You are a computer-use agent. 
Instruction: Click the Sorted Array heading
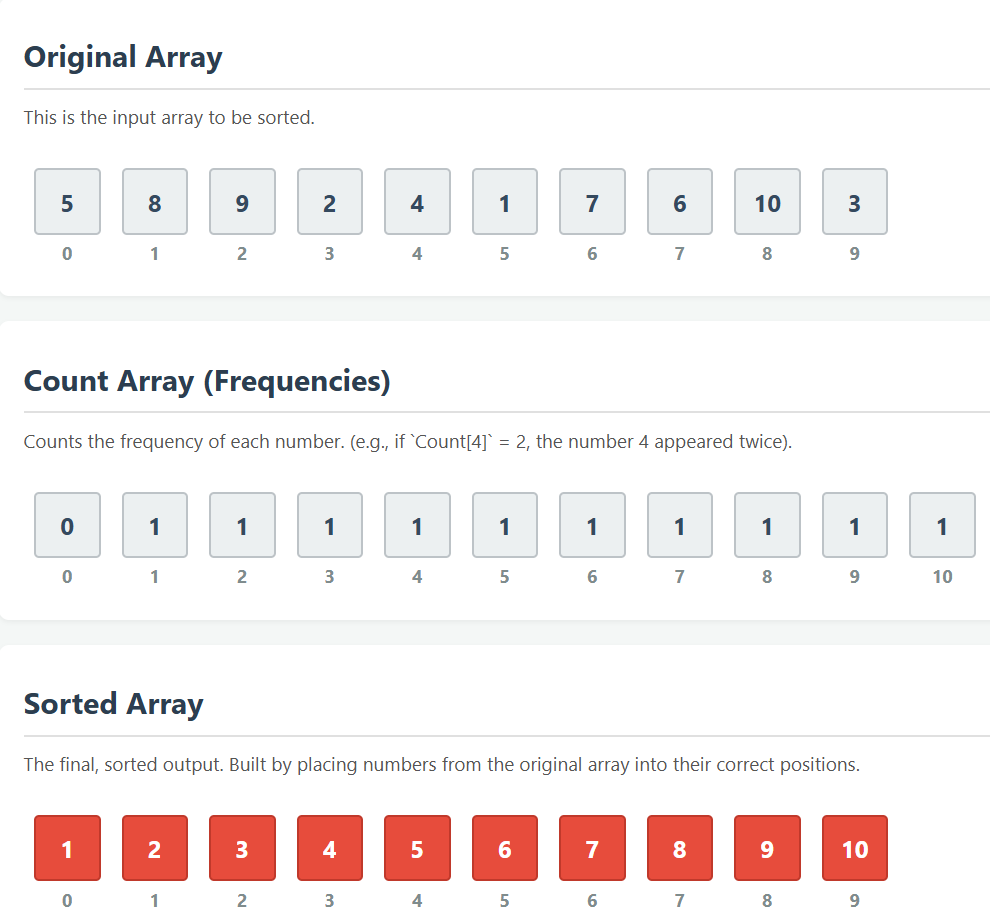114,704
